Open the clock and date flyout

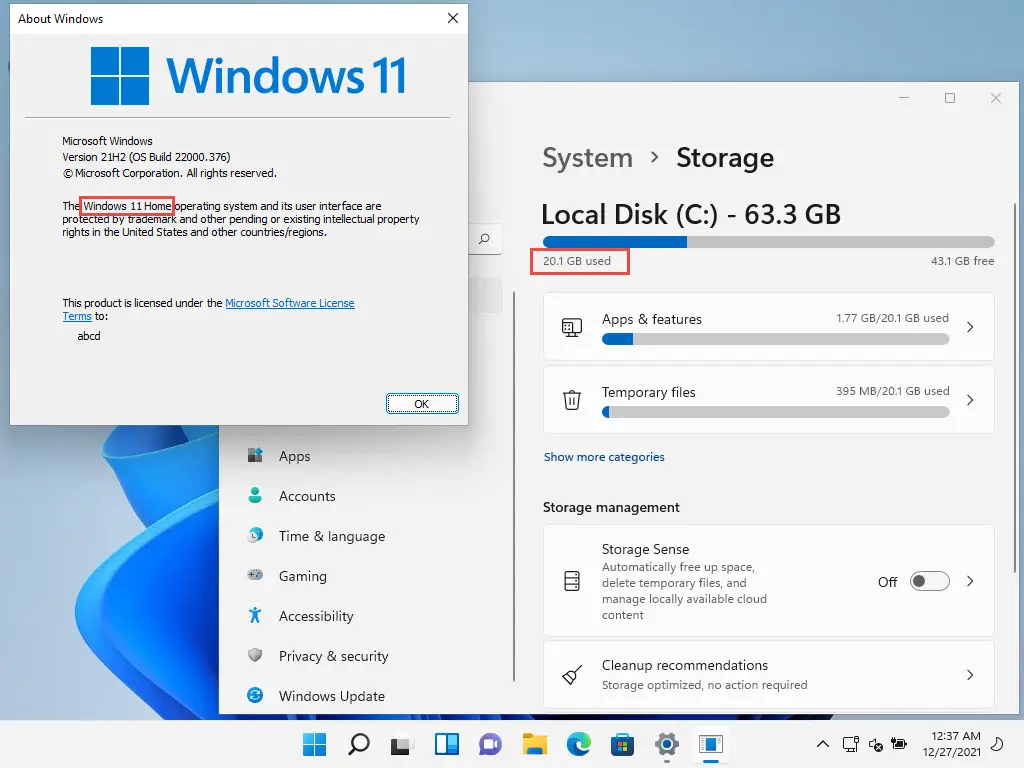tap(952, 744)
